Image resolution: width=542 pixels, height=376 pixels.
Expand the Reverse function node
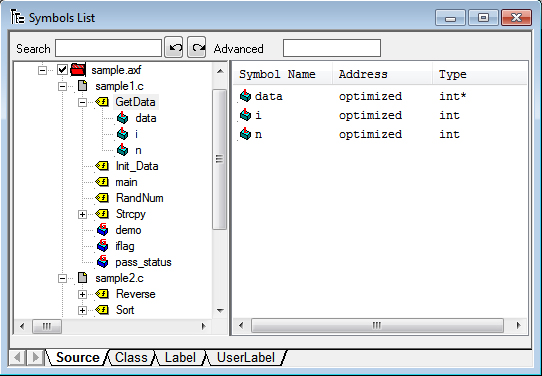[x=82, y=294]
